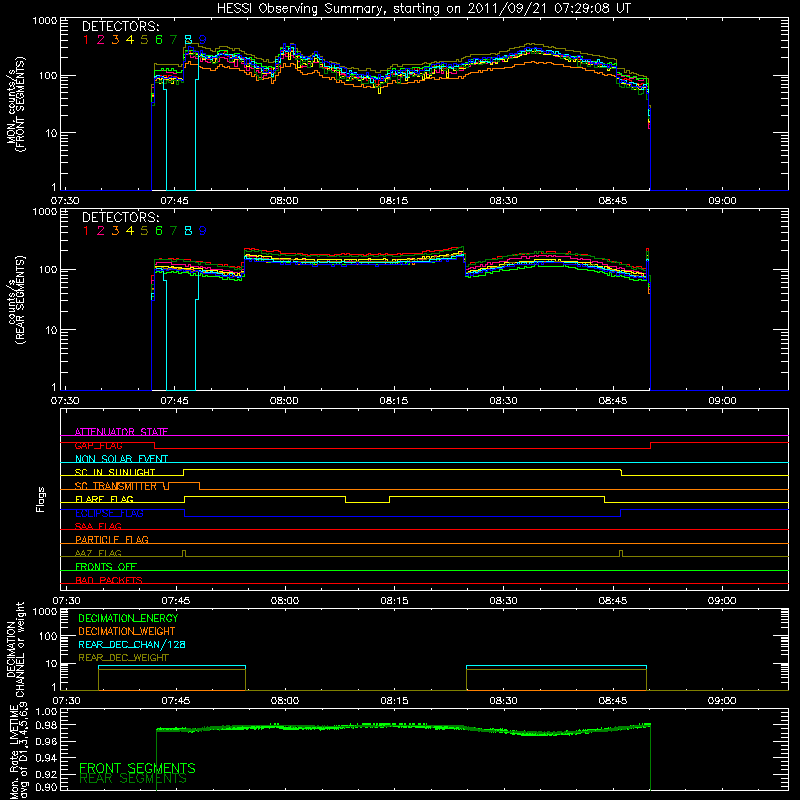The image size is (800, 800).
Task: Select the 10 y-axis value on rear segments plot
Action: 51,330
